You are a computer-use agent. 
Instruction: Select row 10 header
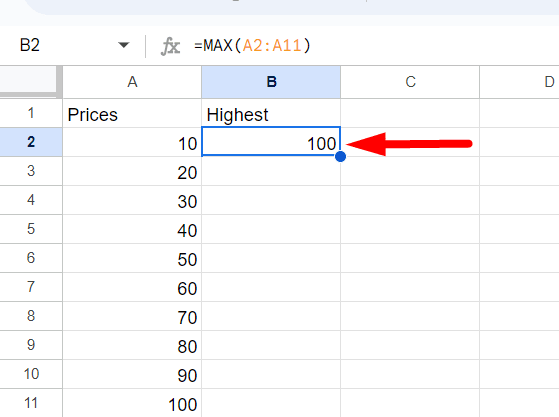coord(31,374)
